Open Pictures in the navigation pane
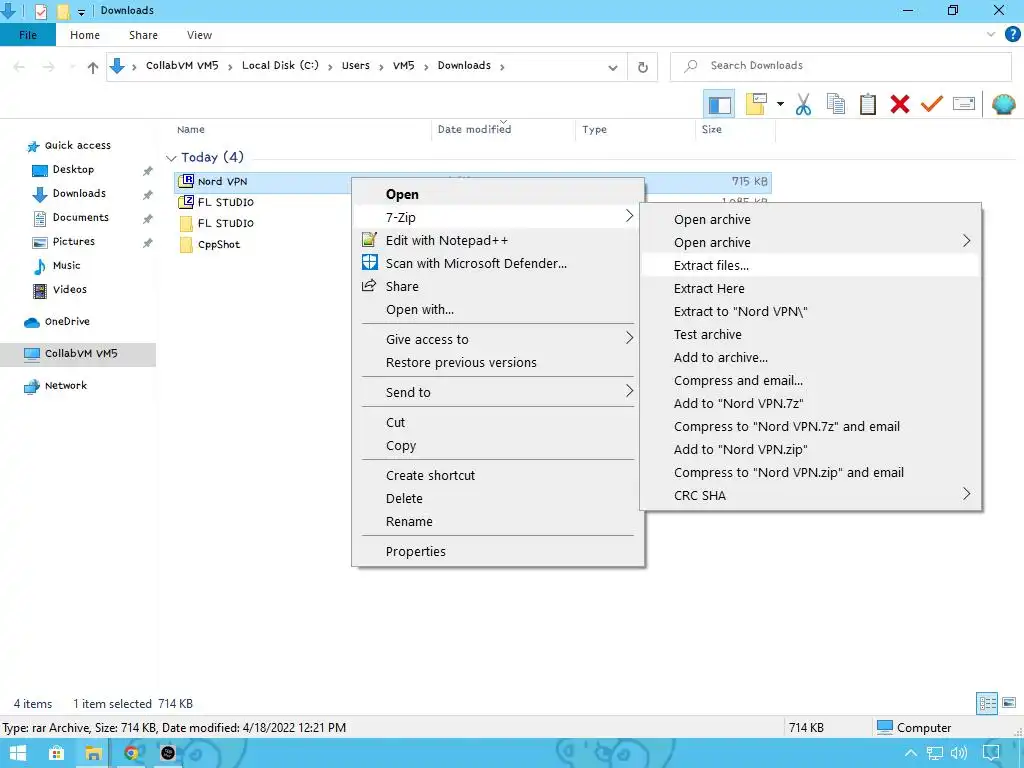Screen dimensions: 1024x768 (73, 242)
